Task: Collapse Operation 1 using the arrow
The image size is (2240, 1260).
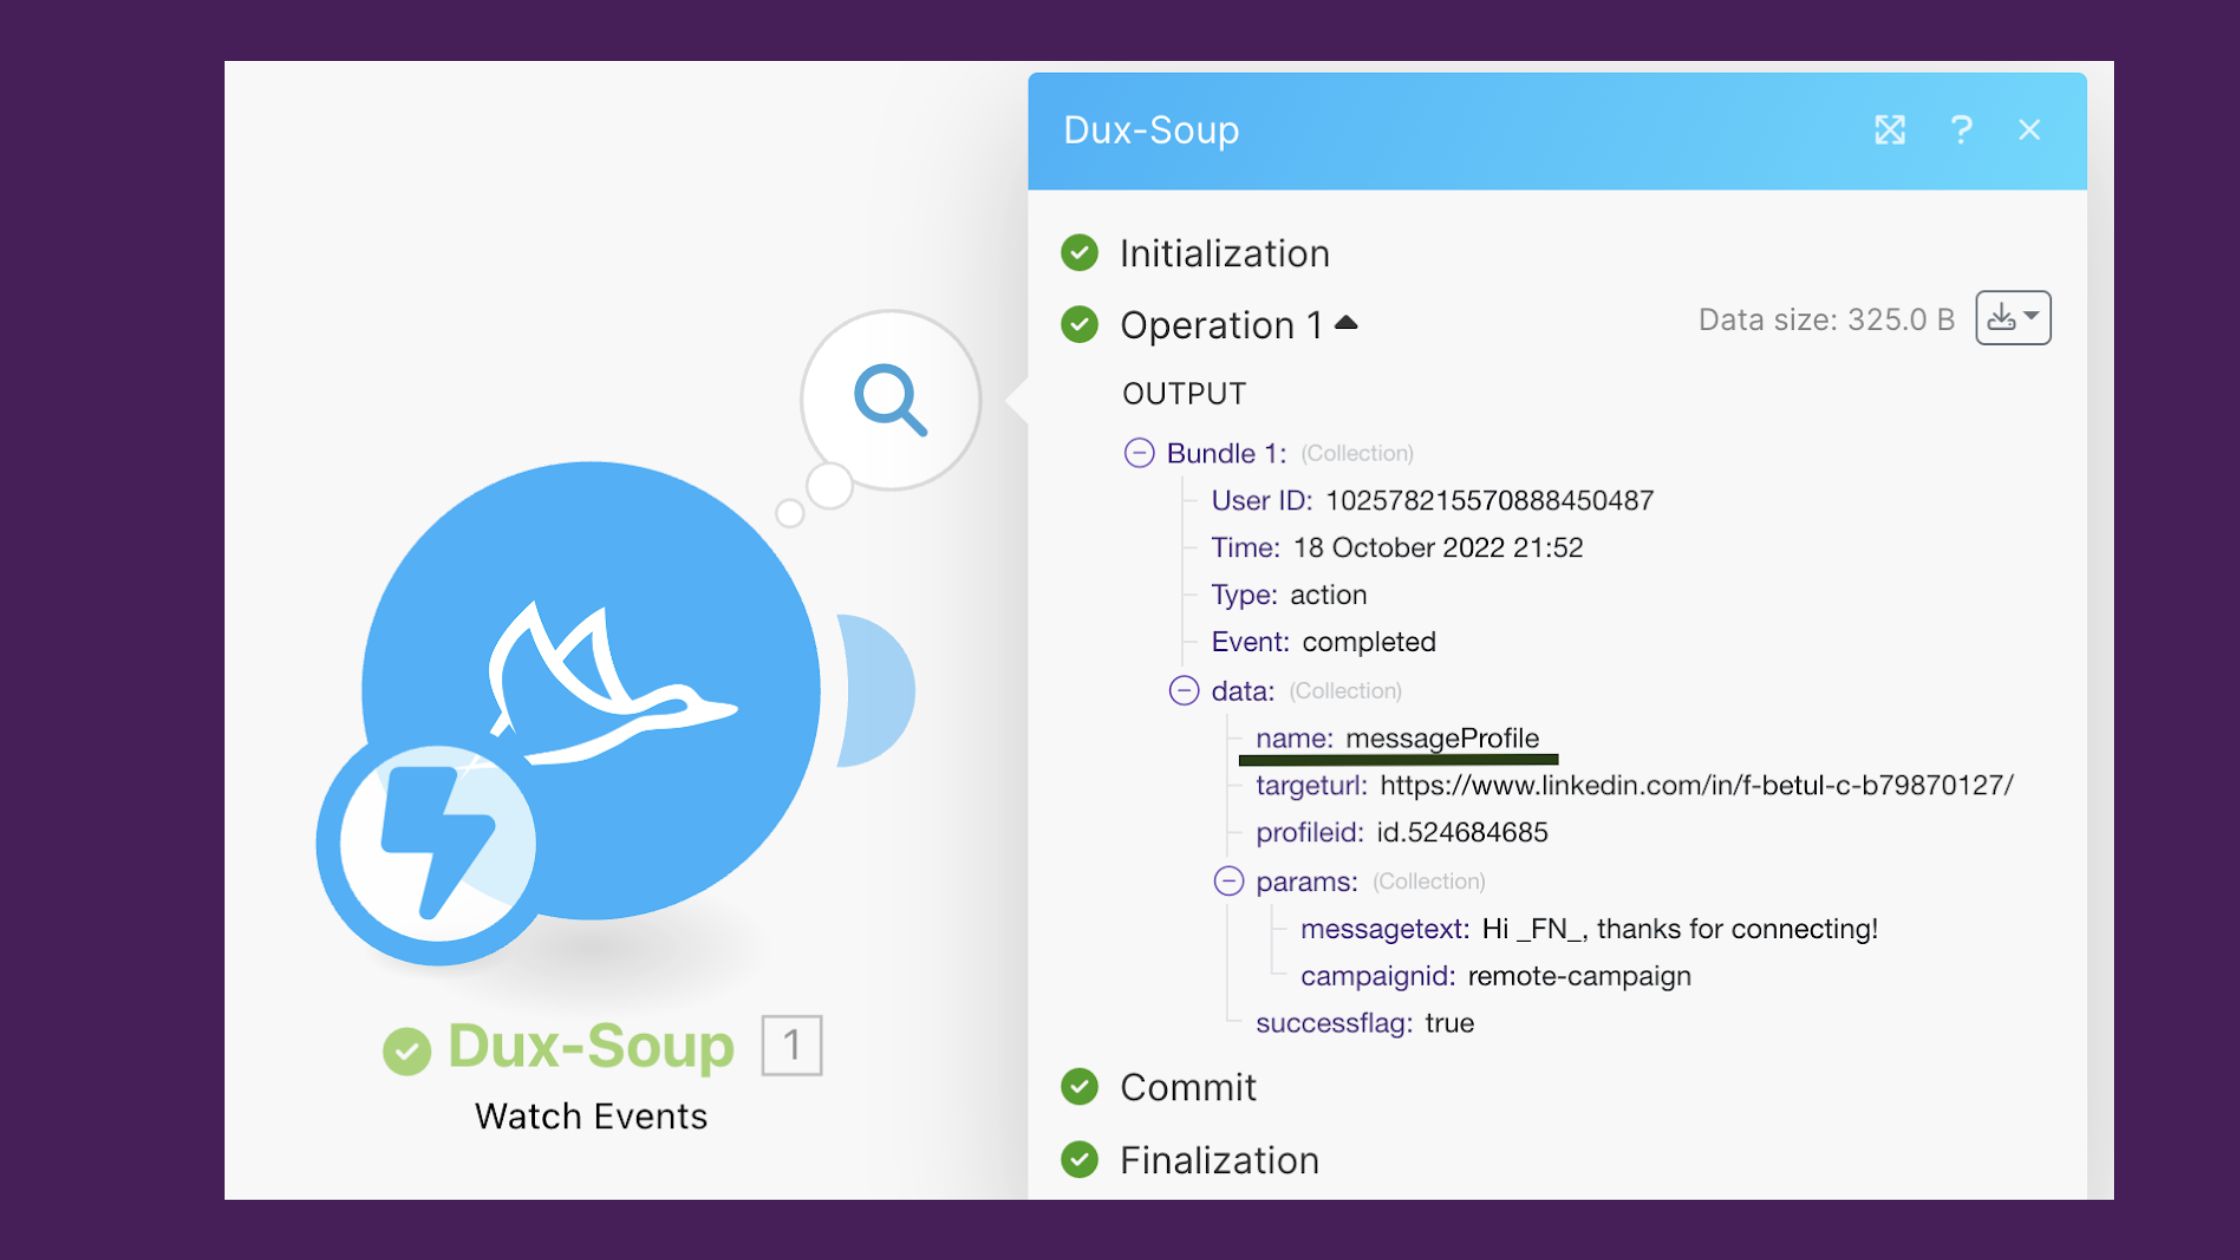Action: pos(1346,322)
